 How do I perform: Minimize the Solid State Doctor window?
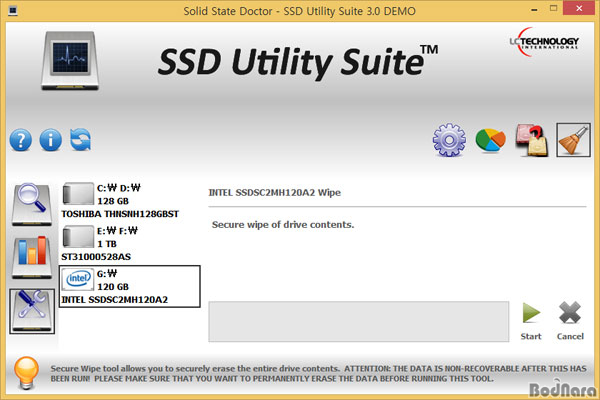click(x=534, y=9)
